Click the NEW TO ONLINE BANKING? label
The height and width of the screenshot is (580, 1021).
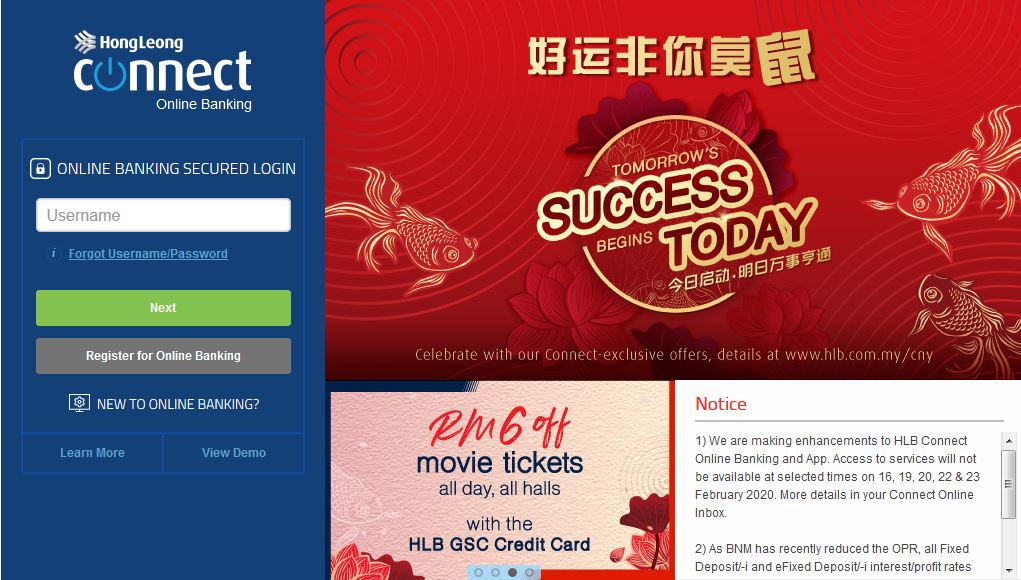[x=178, y=404]
